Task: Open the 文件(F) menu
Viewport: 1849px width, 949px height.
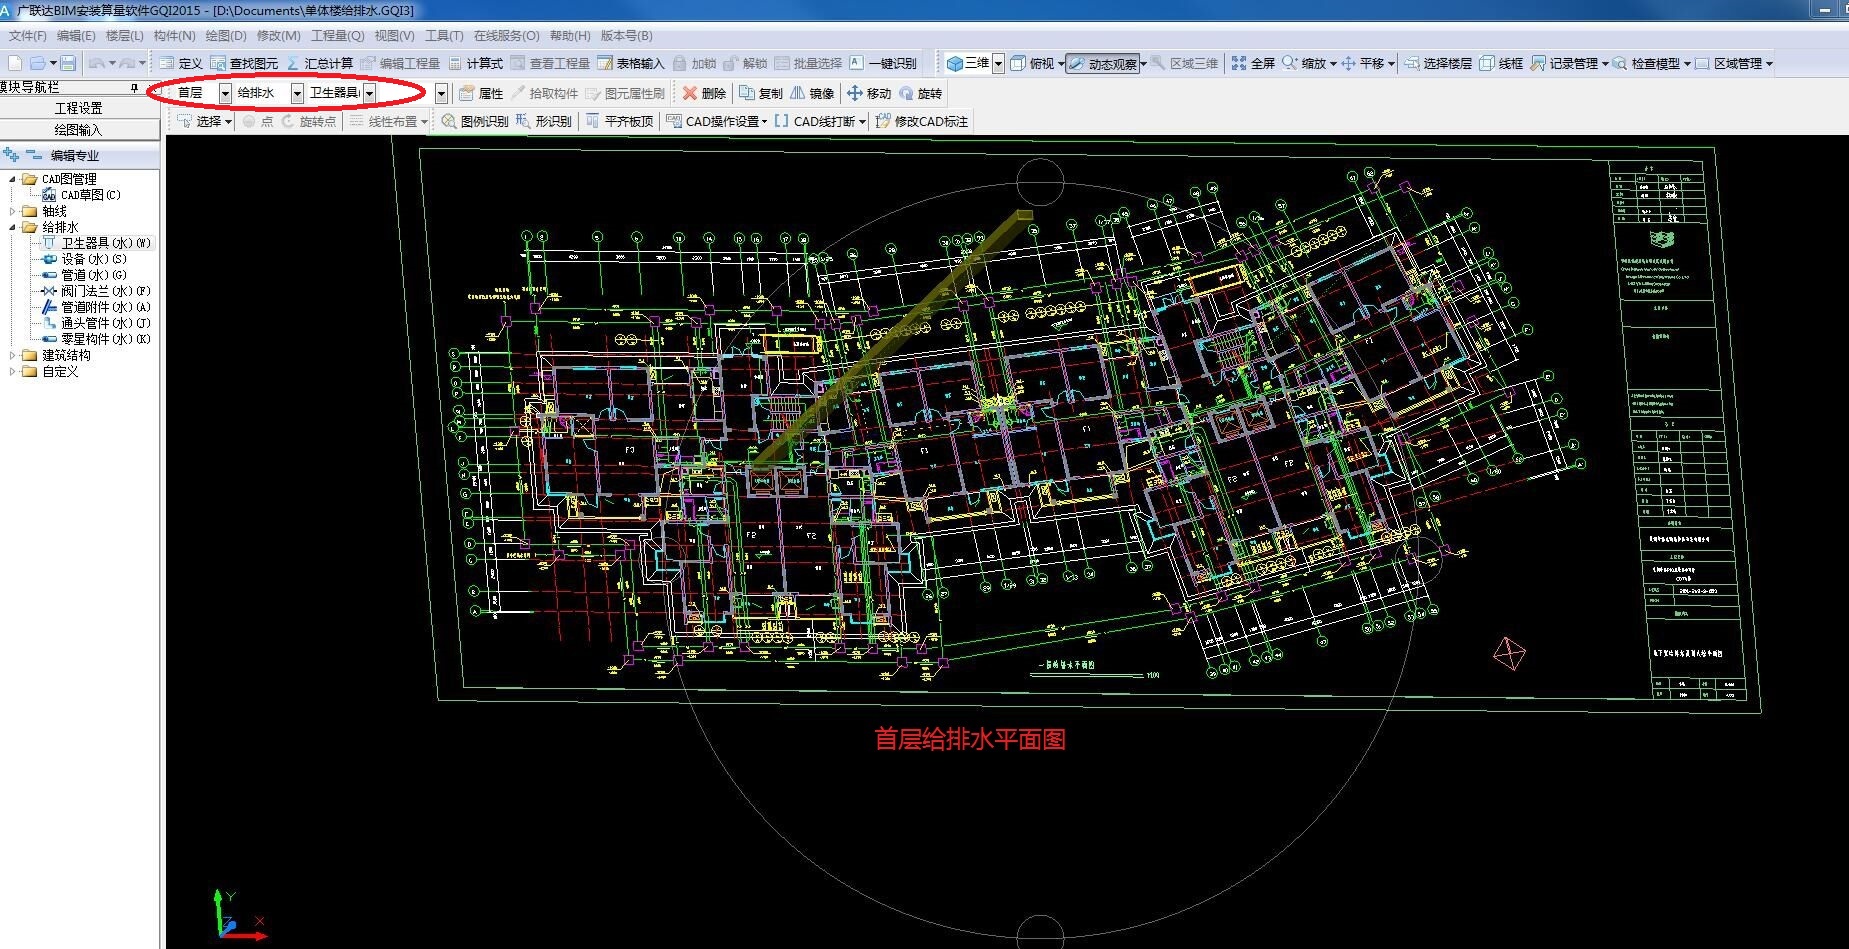Action: [28, 35]
